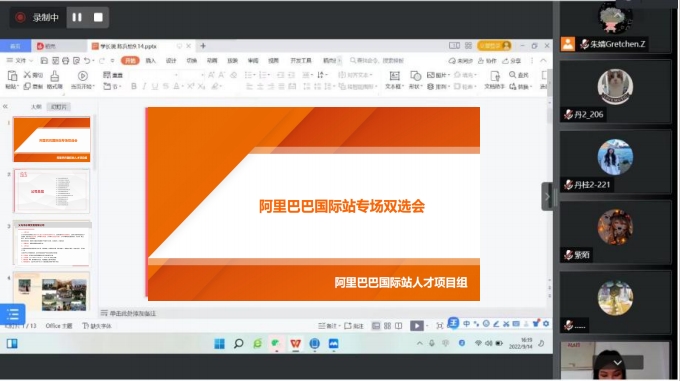Click the Italic formatting icon
Image resolution: width=680 pixels, height=381 pixels.
[144, 86]
